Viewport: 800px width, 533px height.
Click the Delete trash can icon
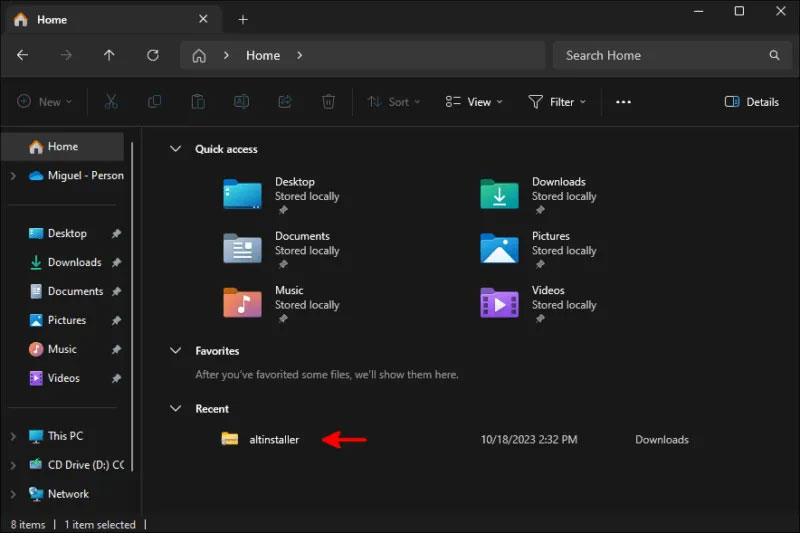point(328,102)
